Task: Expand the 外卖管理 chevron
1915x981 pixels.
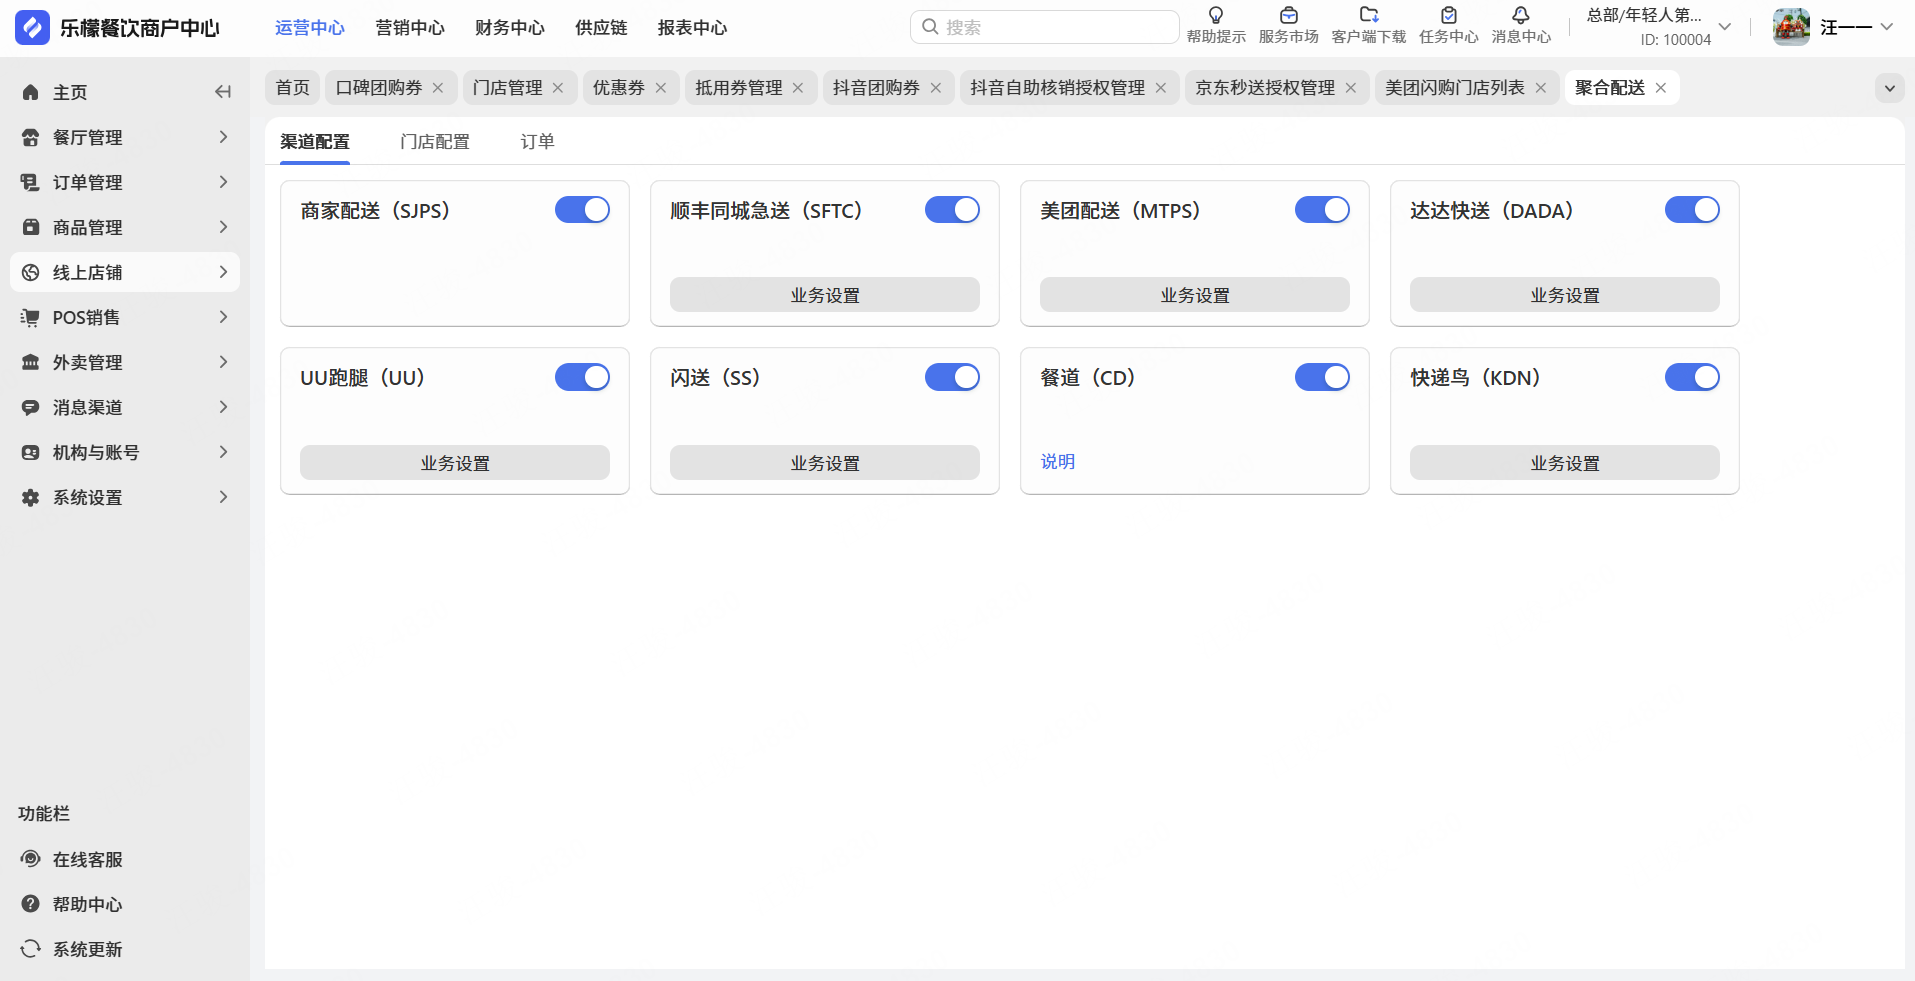Action: pyautogui.click(x=223, y=362)
